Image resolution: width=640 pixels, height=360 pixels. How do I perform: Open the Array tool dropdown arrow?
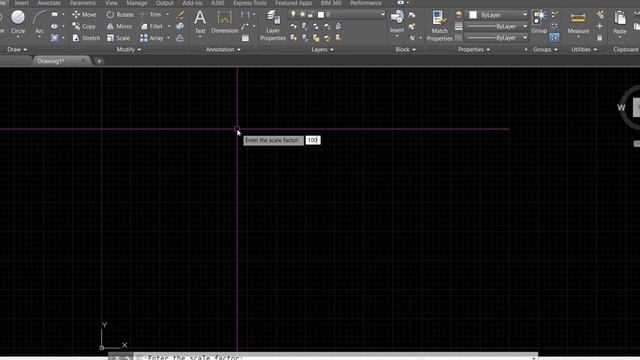click(x=168, y=38)
